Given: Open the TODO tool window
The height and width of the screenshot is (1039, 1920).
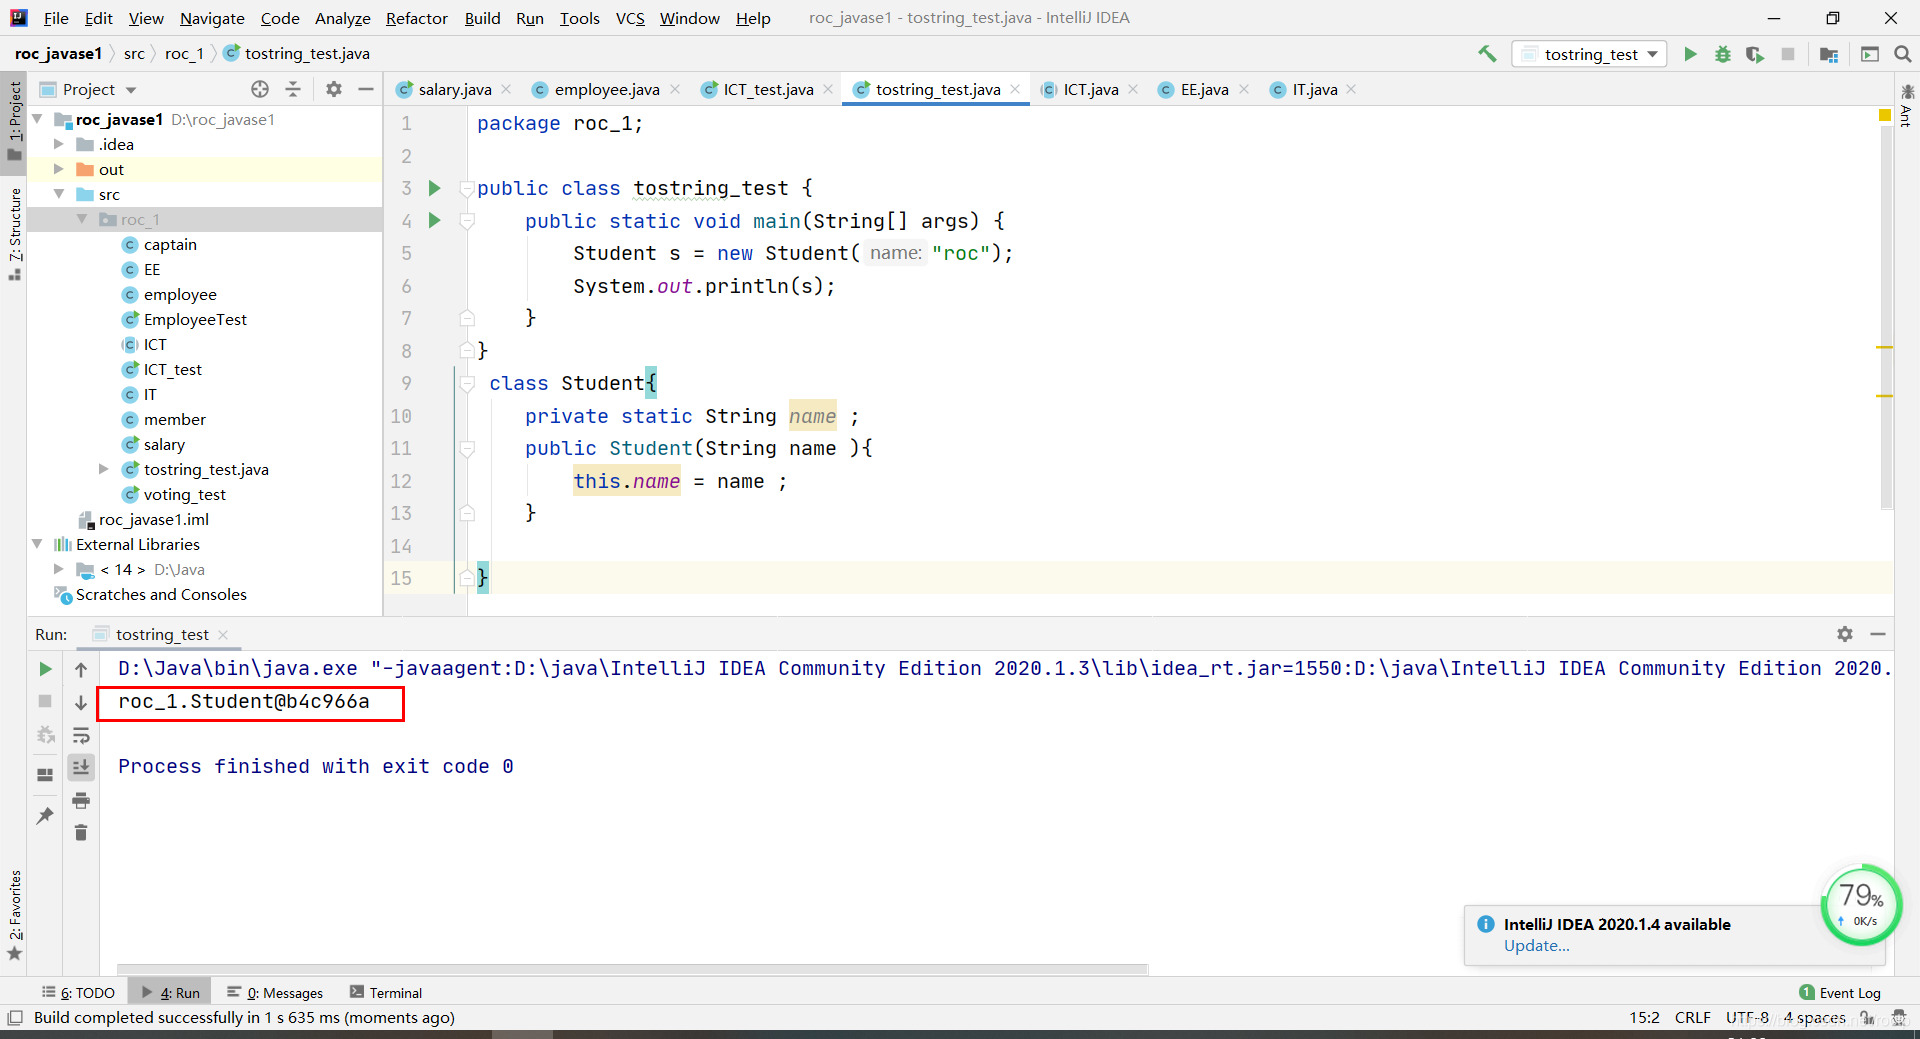Looking at the screenshot, I should (79, 993).
